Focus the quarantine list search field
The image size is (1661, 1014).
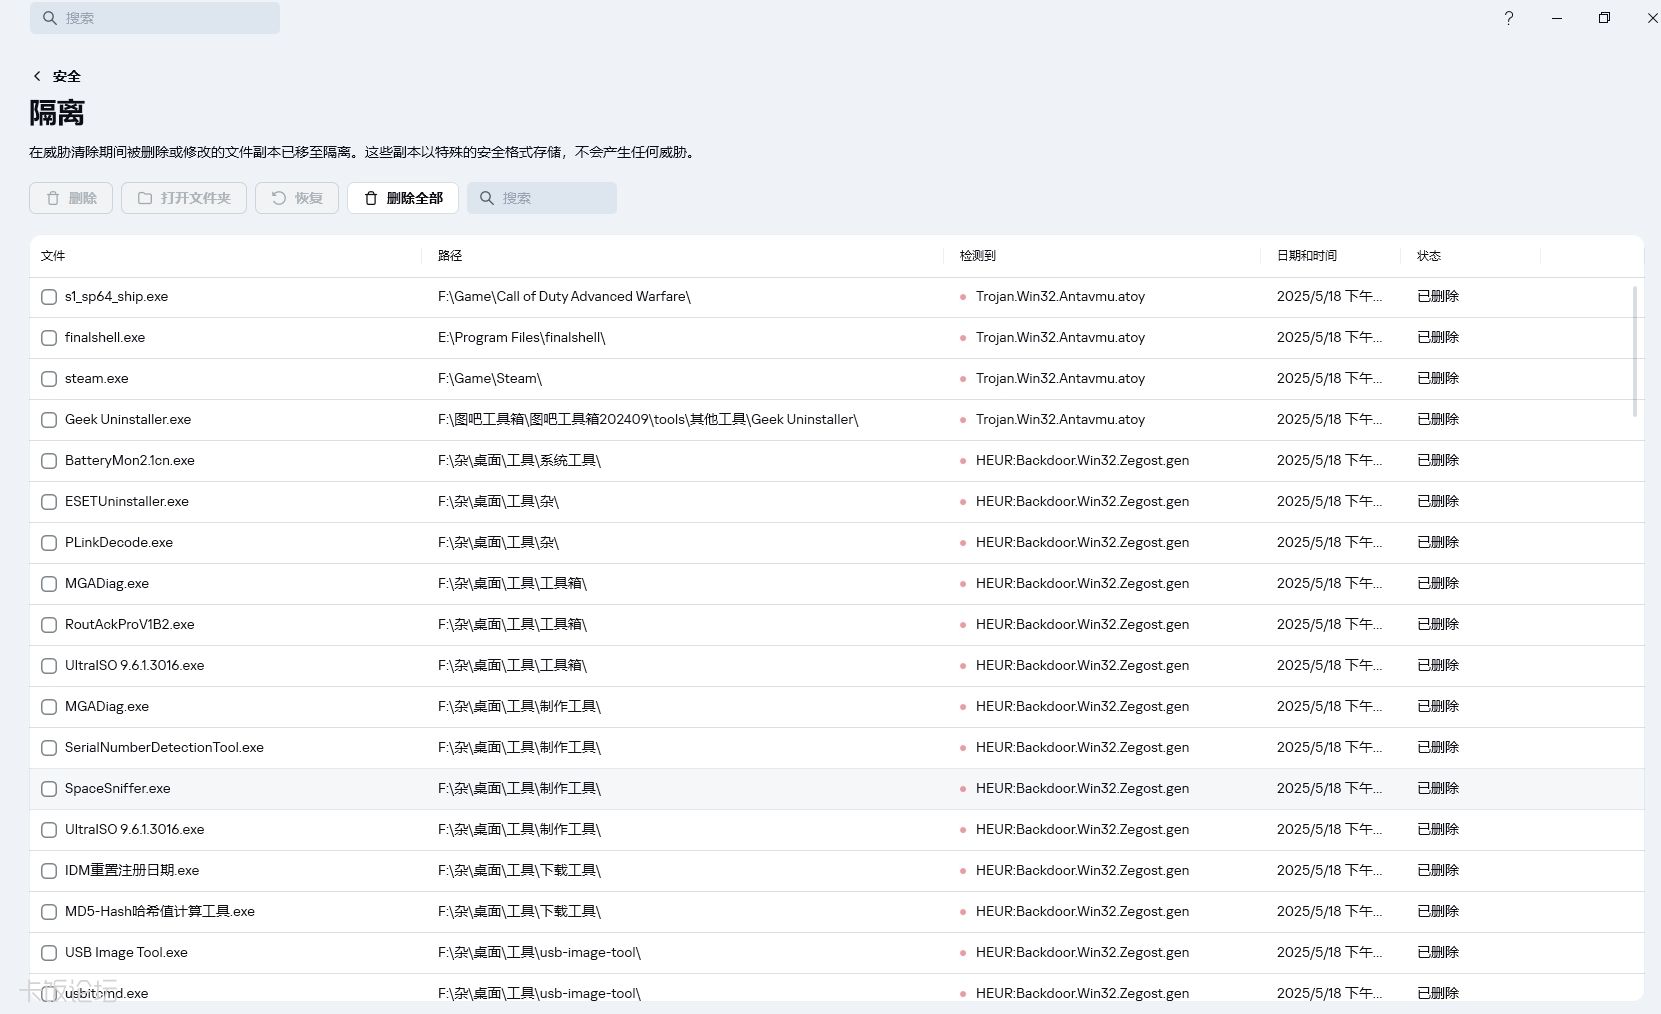pyautogui.click(x=542, y=198)
